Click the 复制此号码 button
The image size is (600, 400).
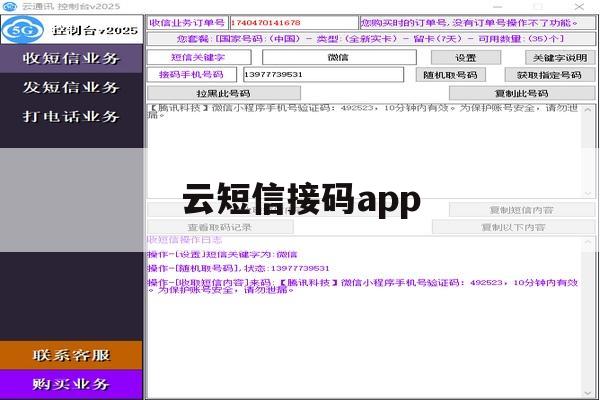tap(522, 93)
